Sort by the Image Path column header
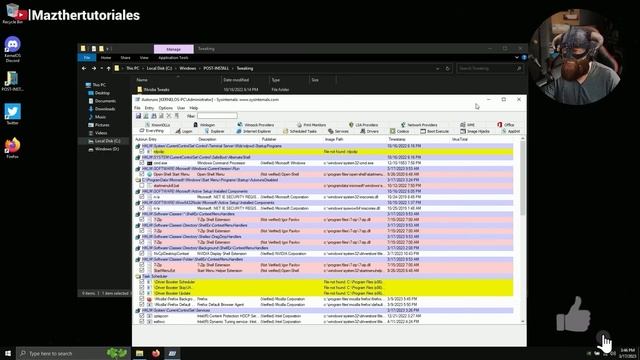 [354, 140]
